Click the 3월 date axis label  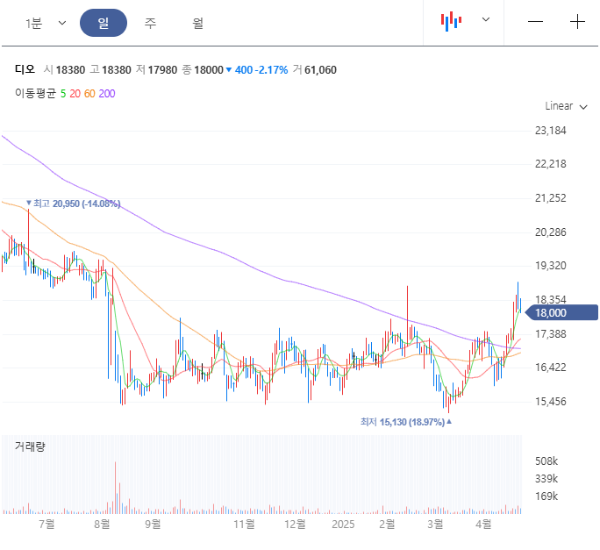click(x=435, y=524)
